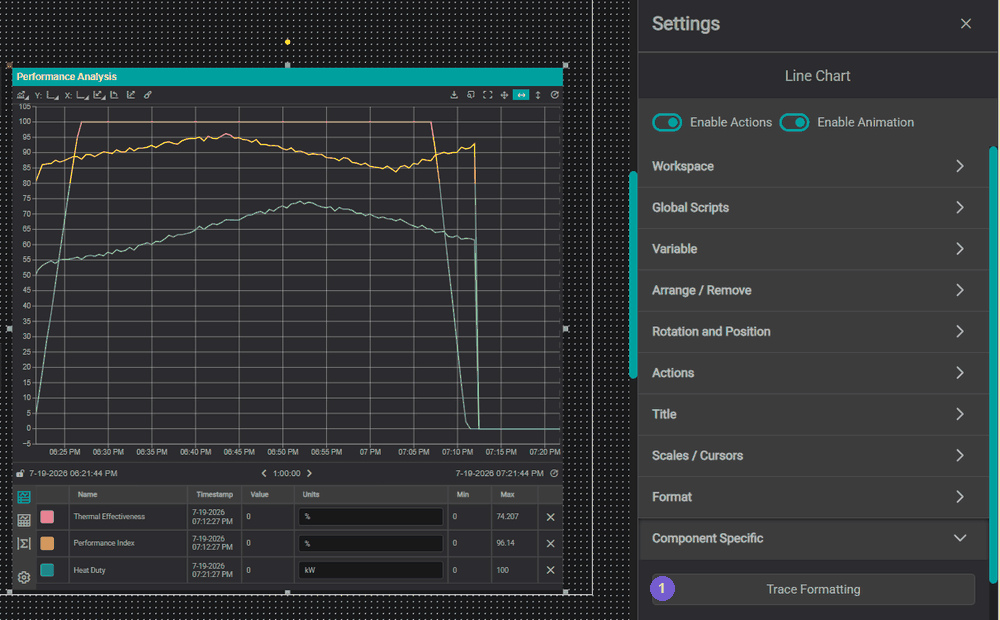Click the Trace Formatting button
Image resolution: width=1000 pixels, height=620 pixels.
(x=813, y=589)
